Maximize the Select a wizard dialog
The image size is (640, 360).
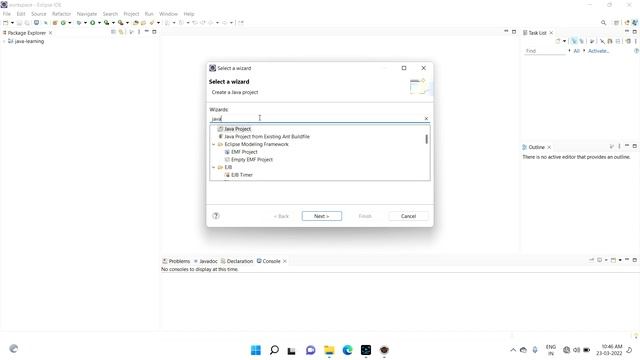click(404, 68)
